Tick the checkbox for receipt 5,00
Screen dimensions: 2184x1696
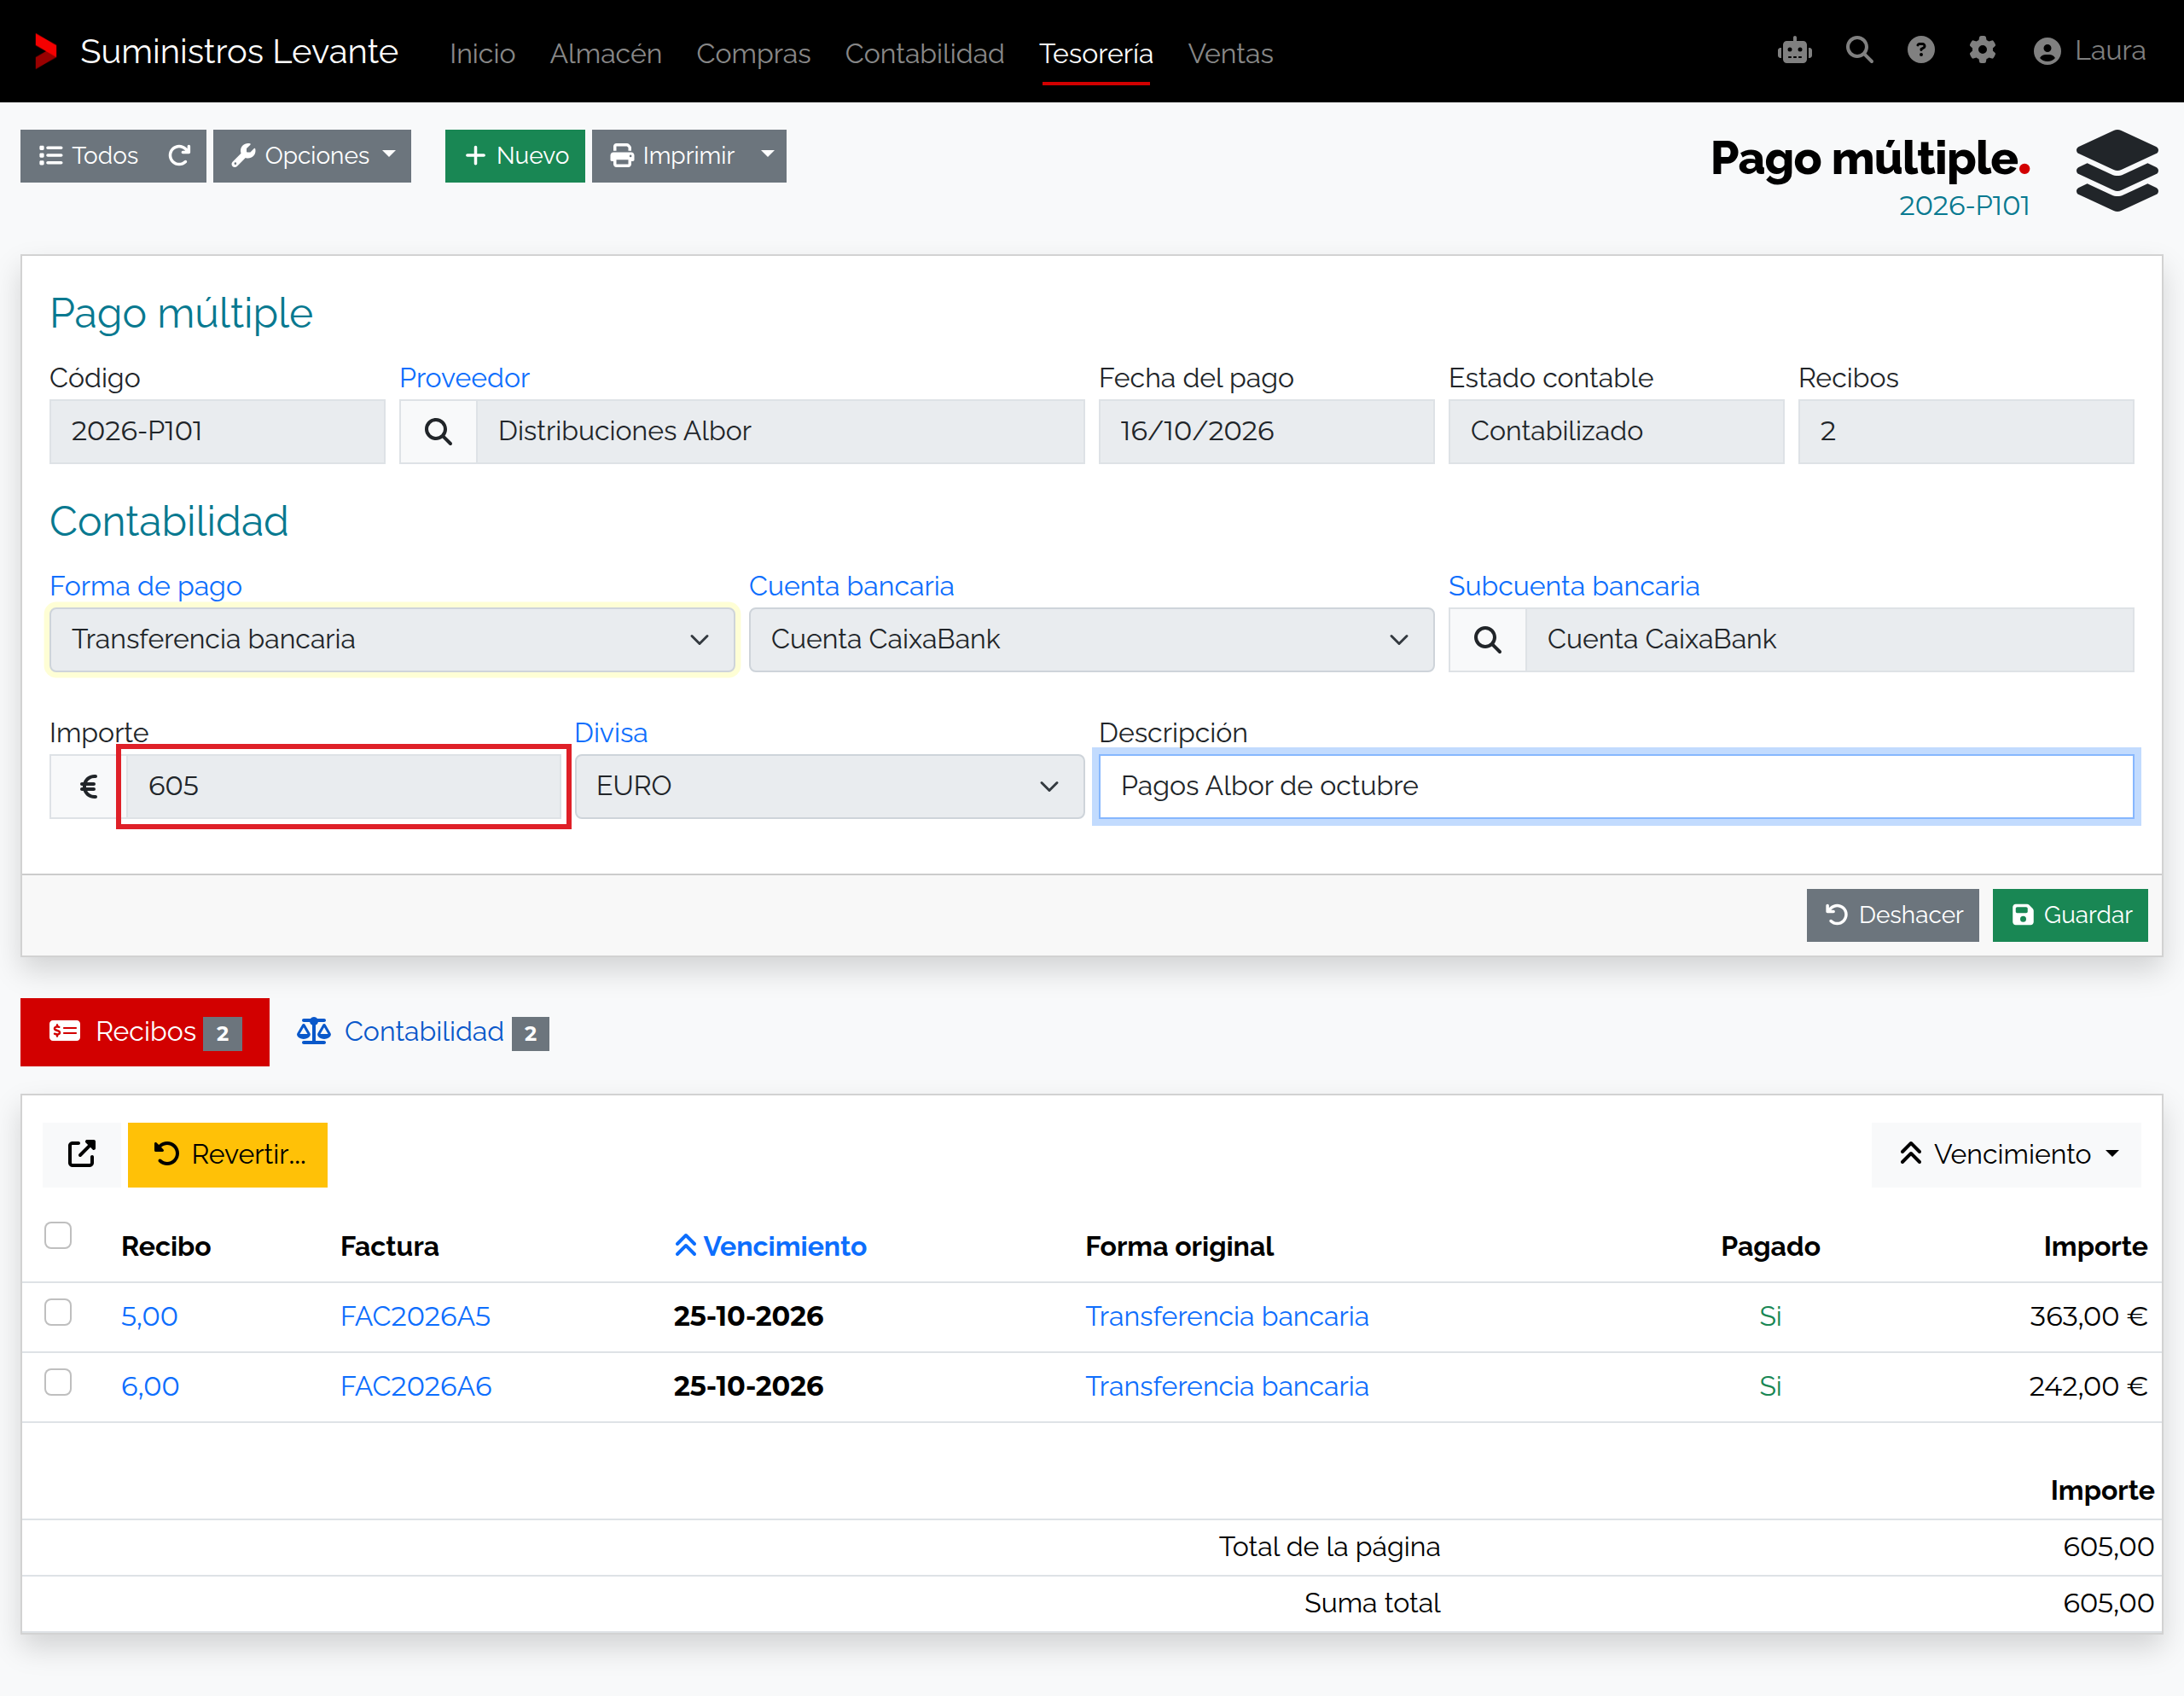coord(58,1312)
